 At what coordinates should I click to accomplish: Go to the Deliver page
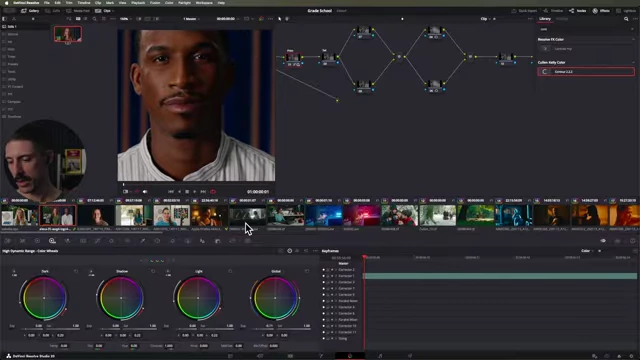410,356
